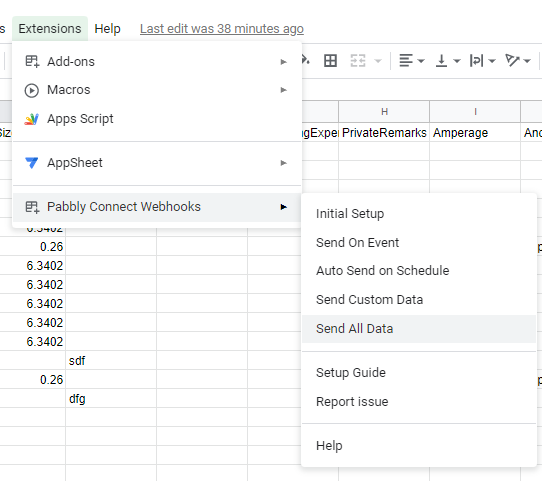
Task: Choose Auto Send on Schedule
Action: pos(419,271)
